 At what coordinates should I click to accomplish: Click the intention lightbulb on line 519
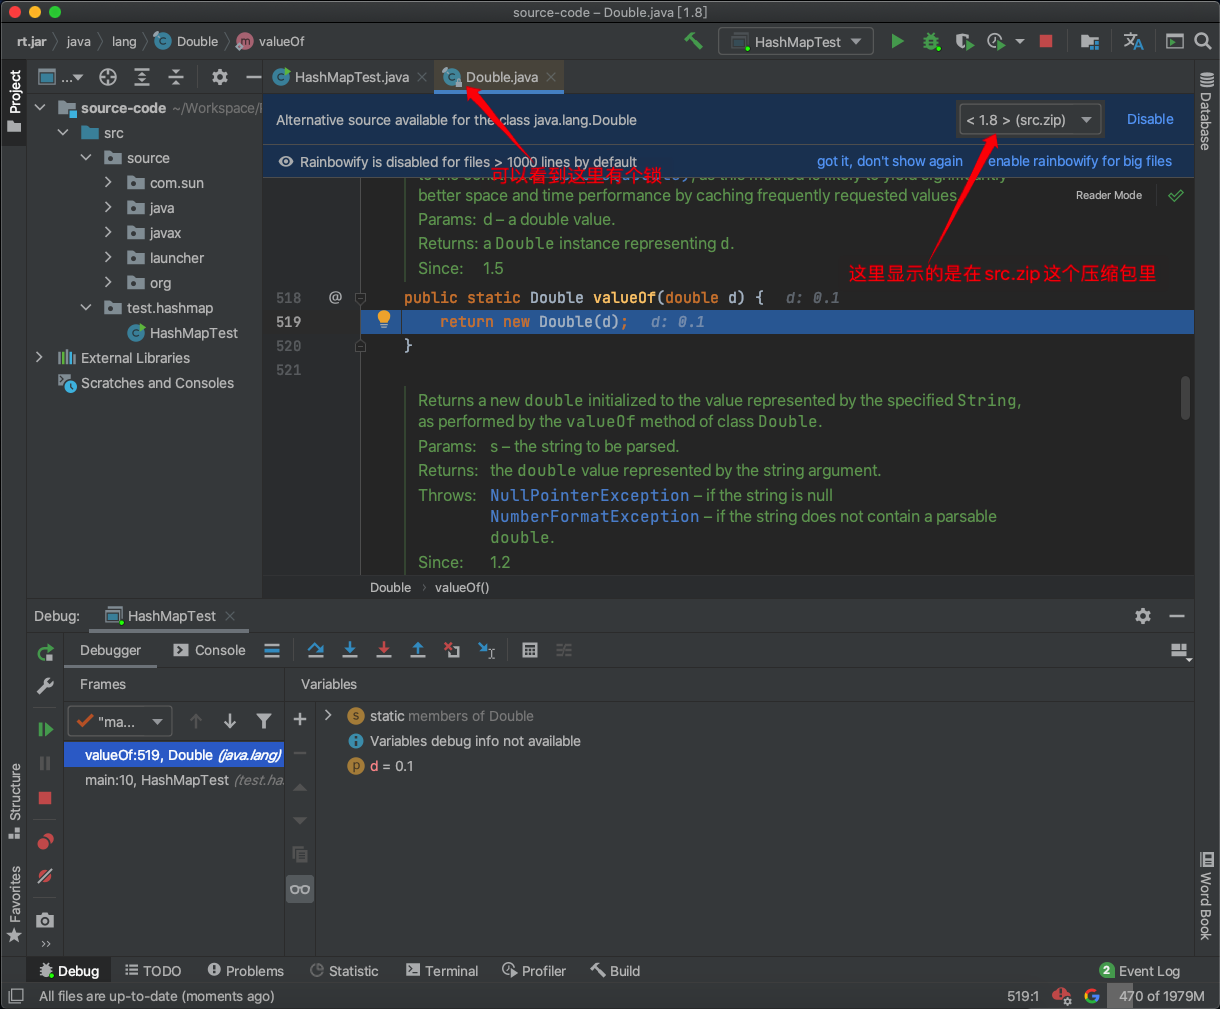coord(384,320)
